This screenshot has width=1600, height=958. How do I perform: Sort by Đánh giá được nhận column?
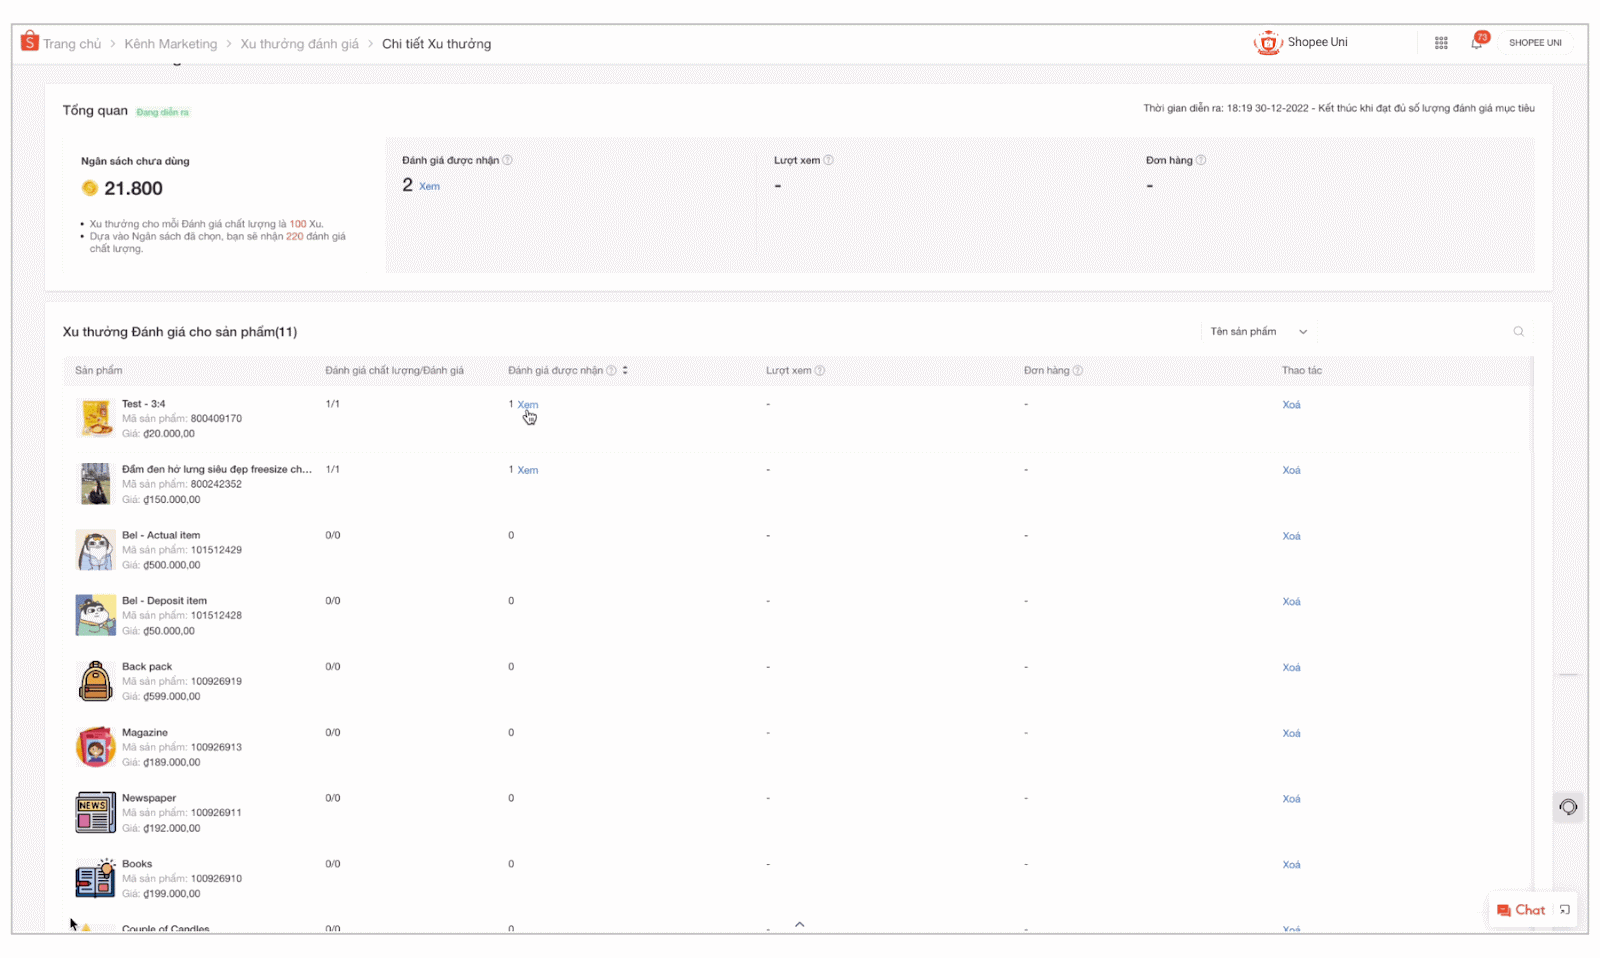pos(625,371)
